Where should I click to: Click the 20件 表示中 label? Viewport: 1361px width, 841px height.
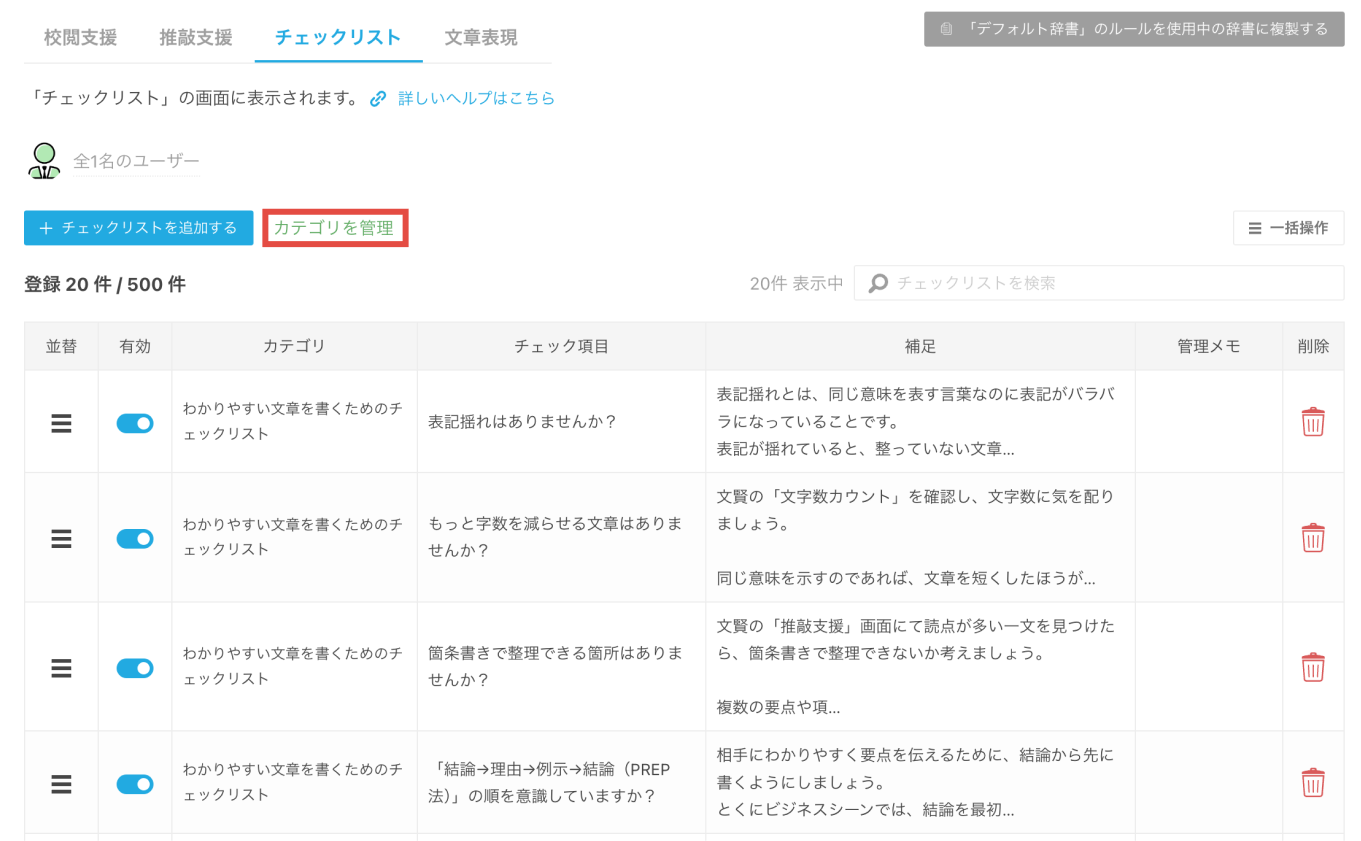pos(796,284)
